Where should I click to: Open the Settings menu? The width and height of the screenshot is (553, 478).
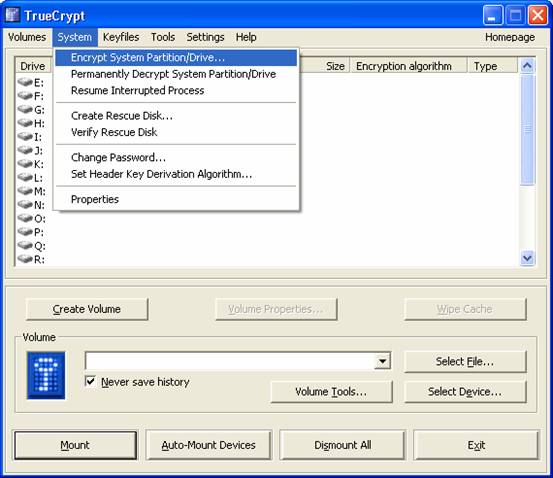[205, 37]
